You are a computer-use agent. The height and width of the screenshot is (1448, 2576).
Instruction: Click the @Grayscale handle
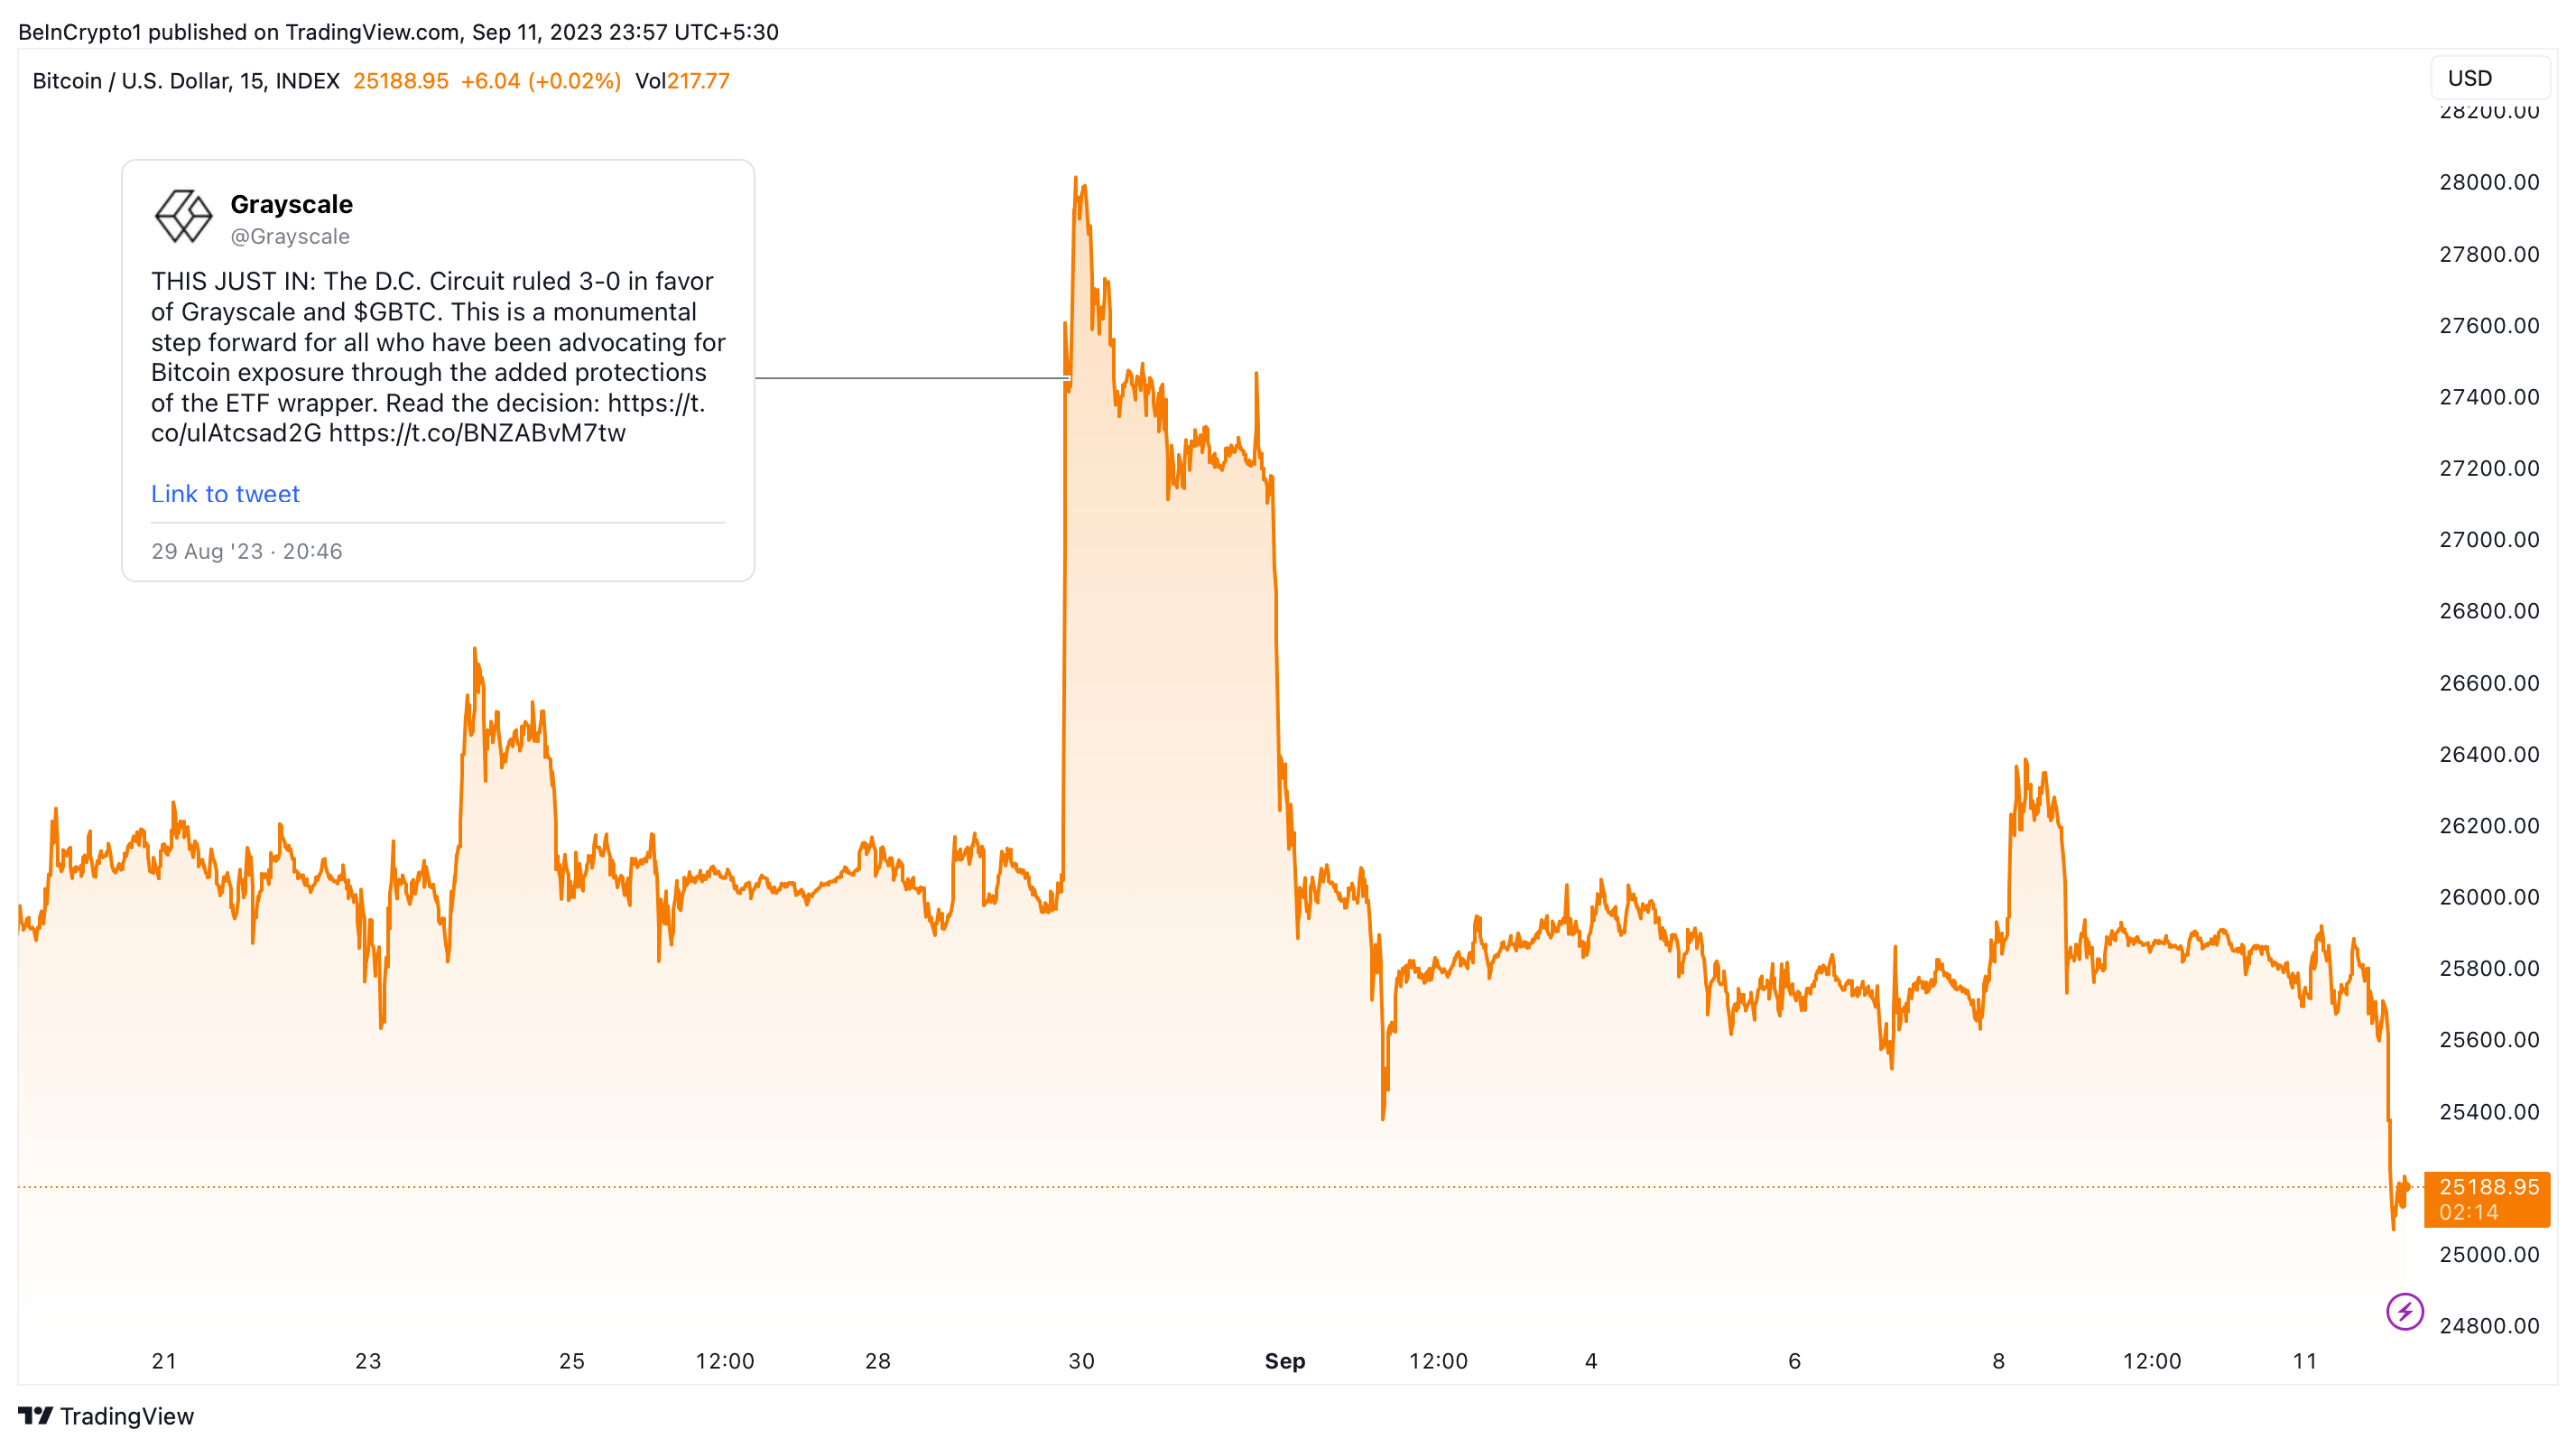(290, 237)
